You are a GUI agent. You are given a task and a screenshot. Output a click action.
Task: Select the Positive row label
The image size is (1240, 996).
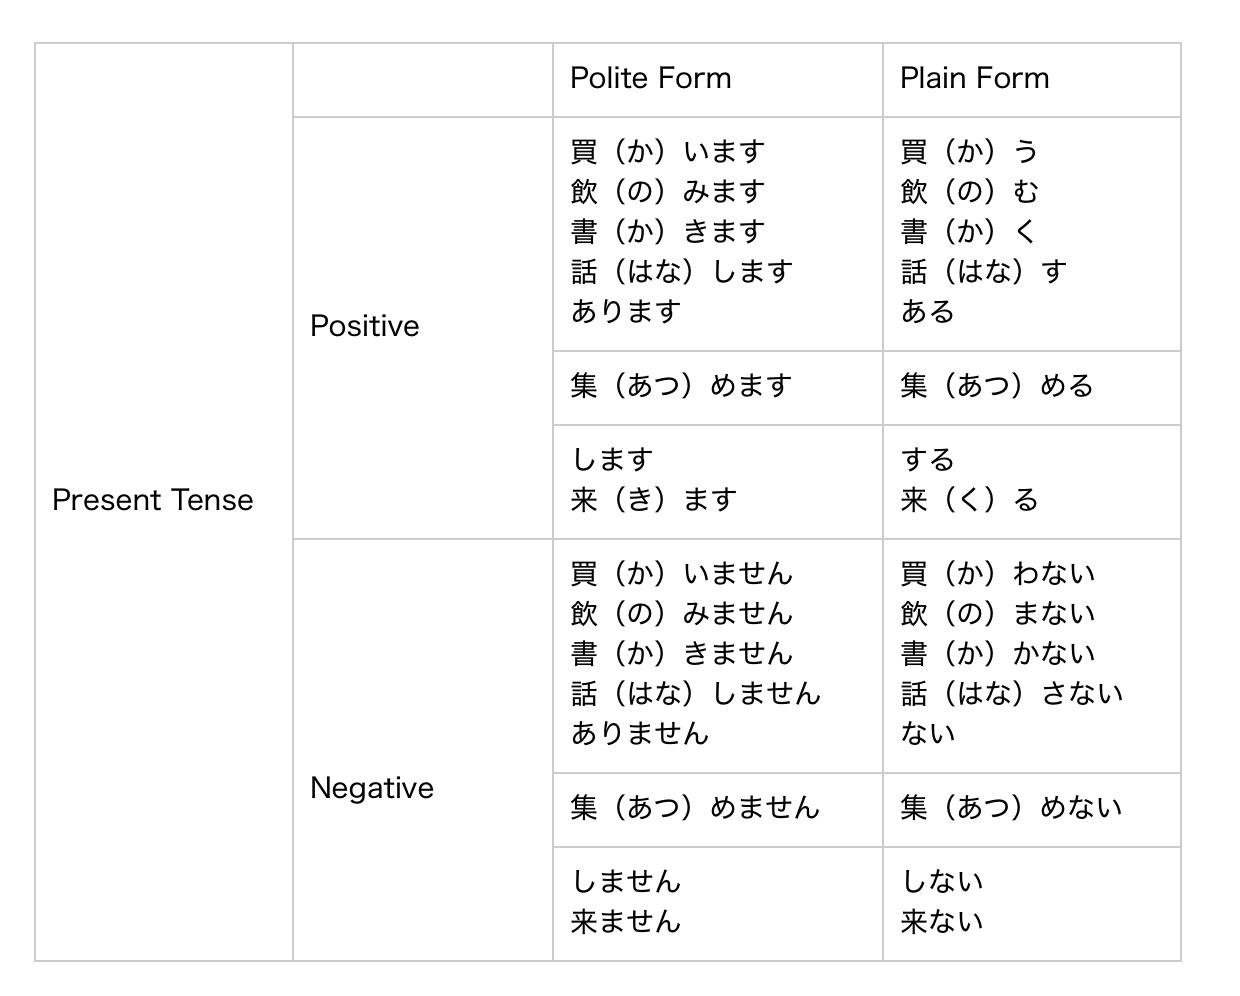coord(365,326)
